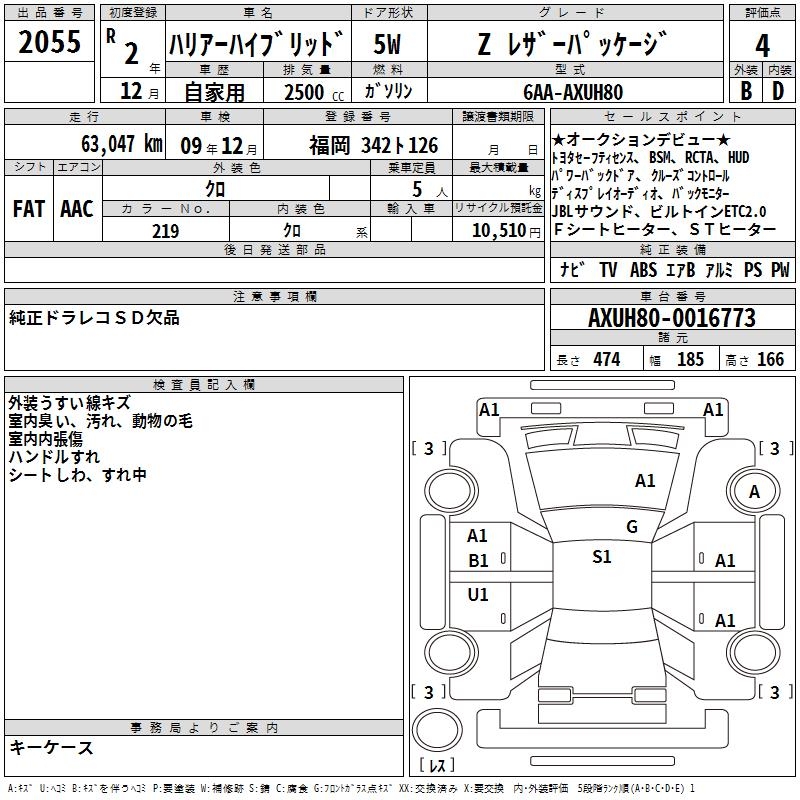Click height value 166

pyautogui.click(x=770, y=360)
